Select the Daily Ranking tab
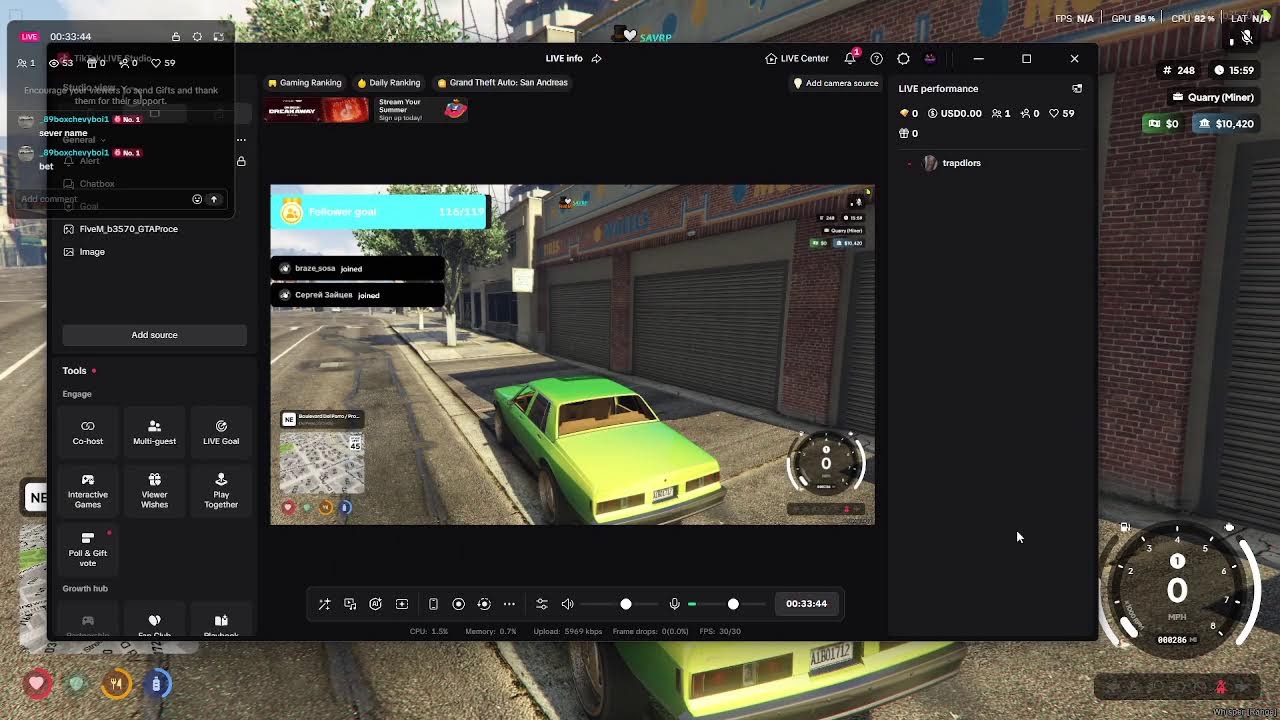Screen dimensions: 1280x720 coord(389,83)
